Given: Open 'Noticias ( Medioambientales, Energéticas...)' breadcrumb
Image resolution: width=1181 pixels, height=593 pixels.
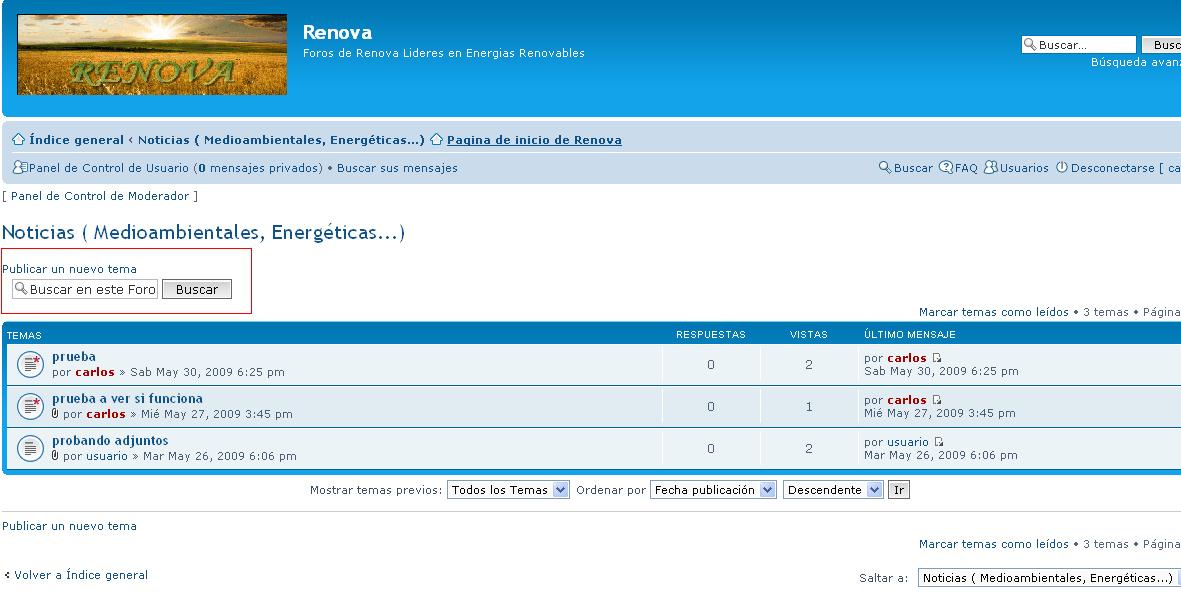Looking at the screenshot, I should click(281, 140).
